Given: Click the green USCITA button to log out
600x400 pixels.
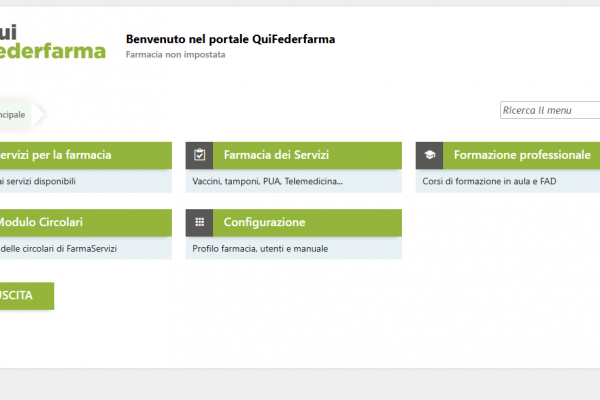Looking at the screenshot, I should pos(27,296).
